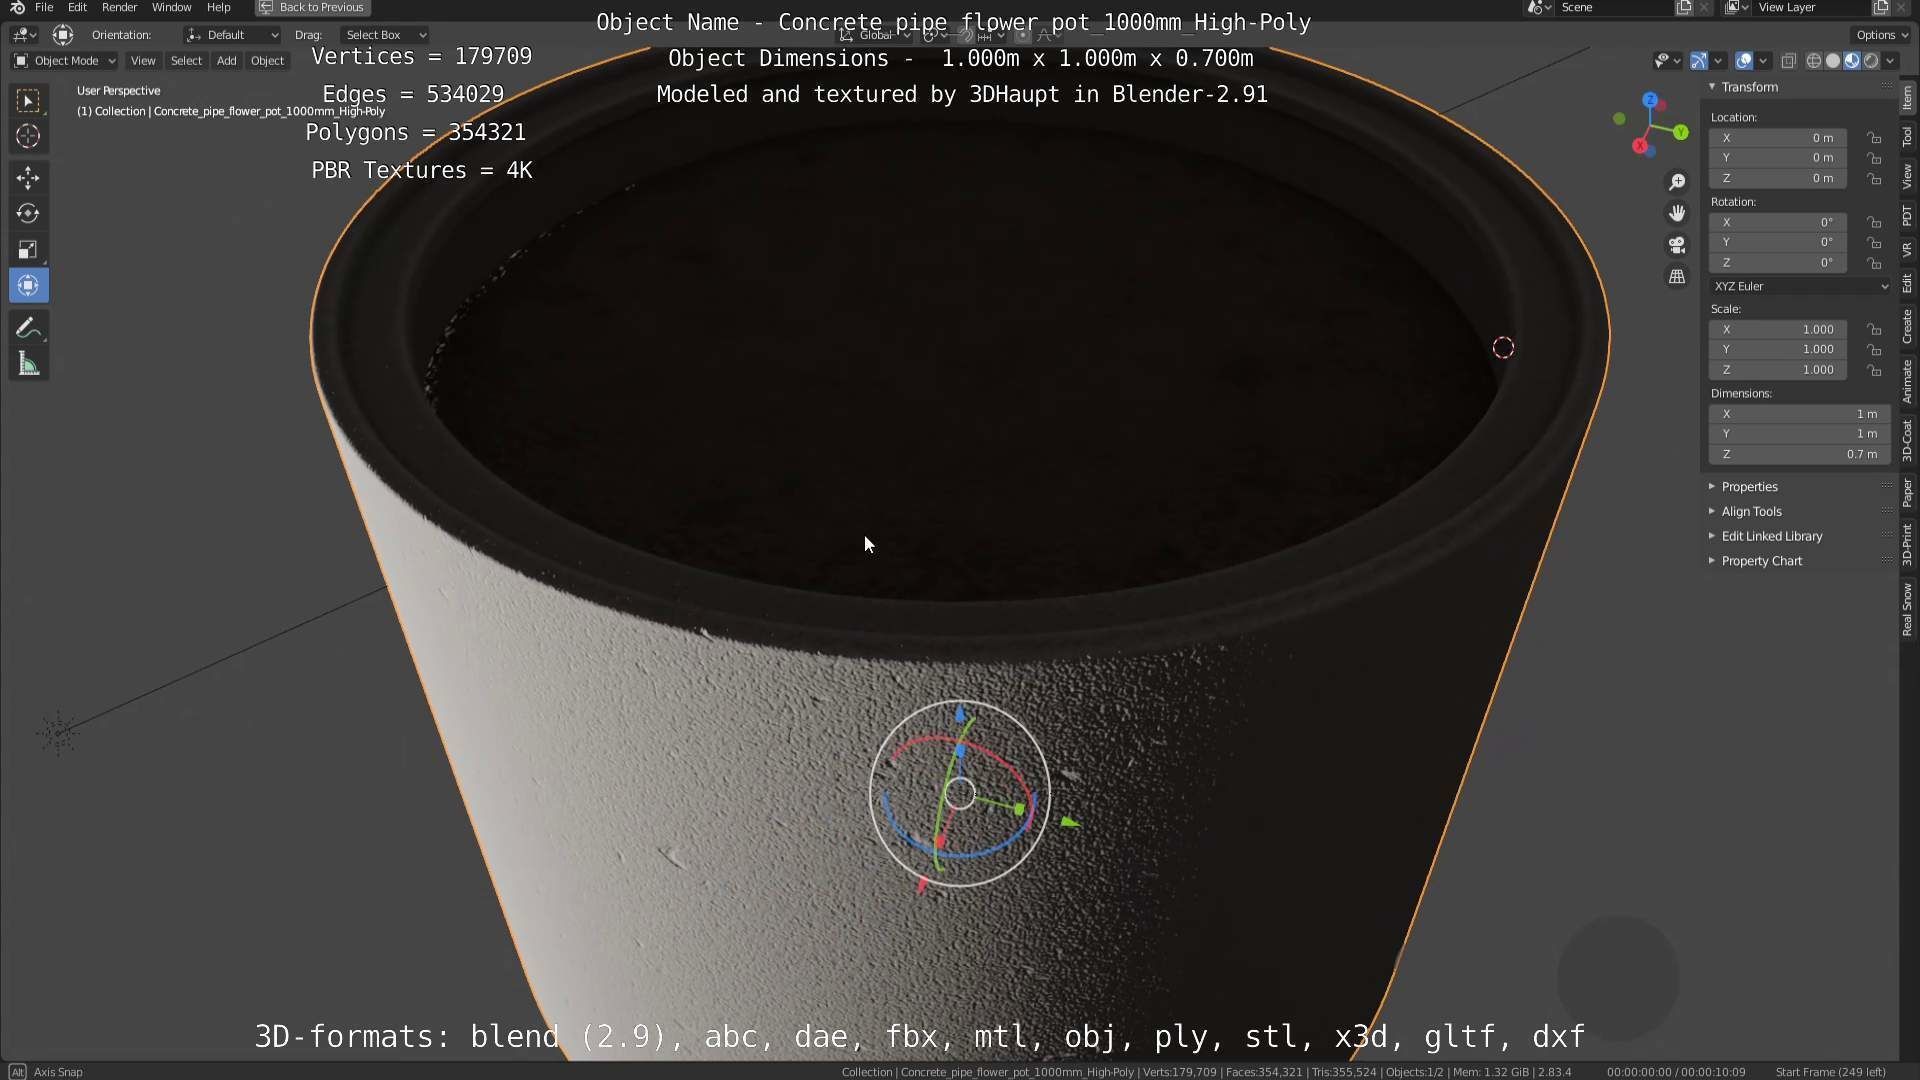Open the Edit menu
Viewport: 1920px width, 1080px height.
coord(77,7)
